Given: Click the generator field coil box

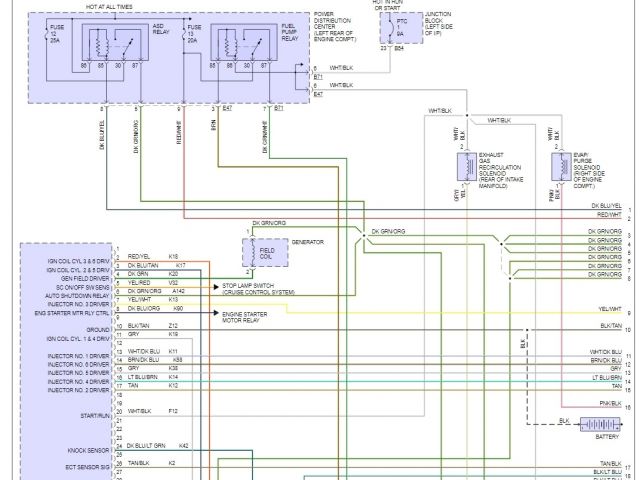Looking at the screenshot, I should click(x=264, y=256).
